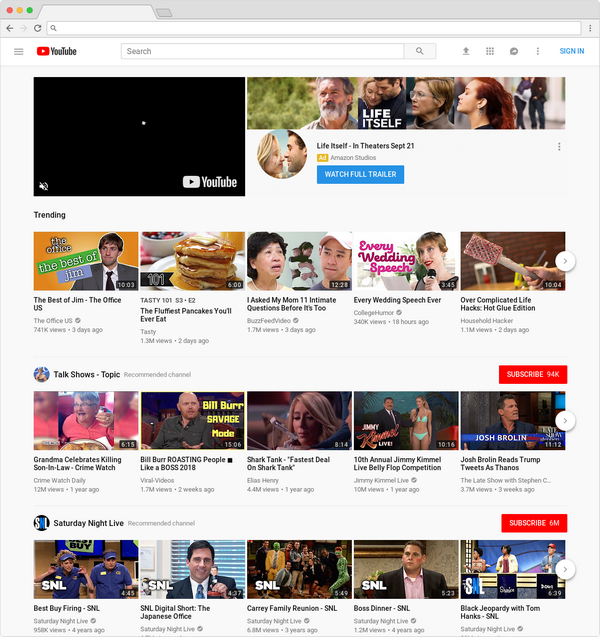Open the Life Itself round ad avatar

click(282, 154)
